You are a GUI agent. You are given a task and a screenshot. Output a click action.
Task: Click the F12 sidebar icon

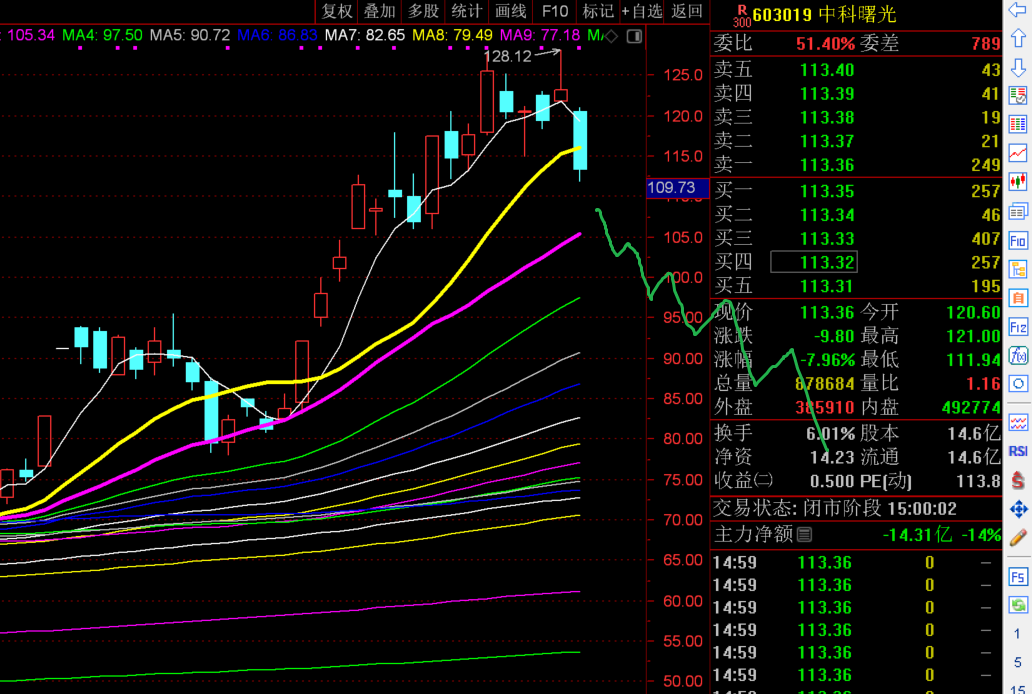click(1018, 327)
